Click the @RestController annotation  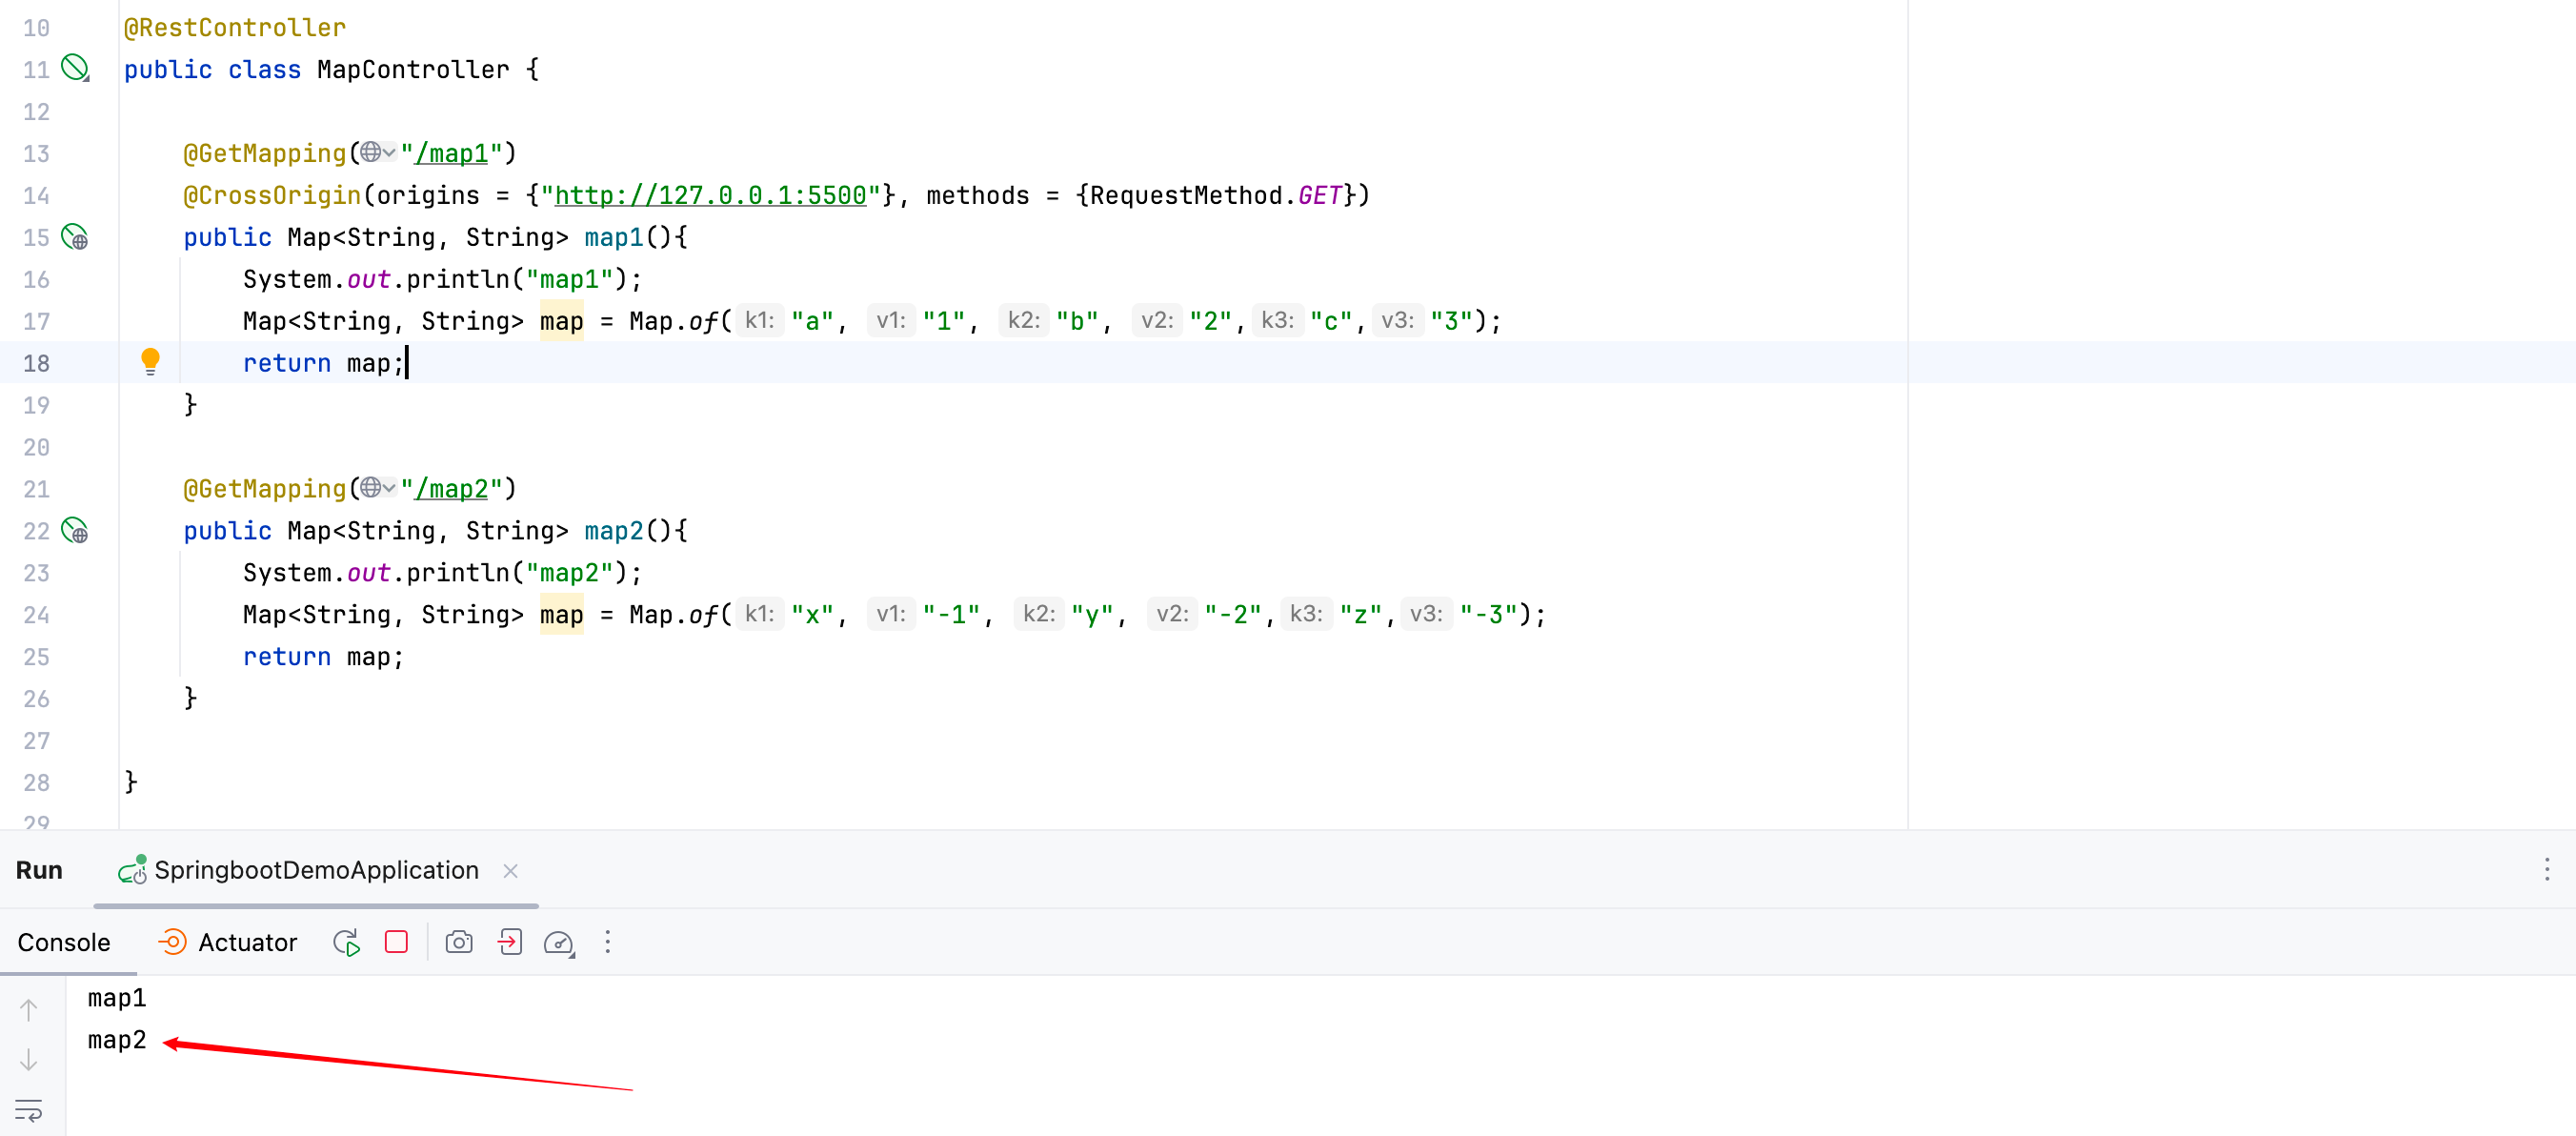point(234,27)
